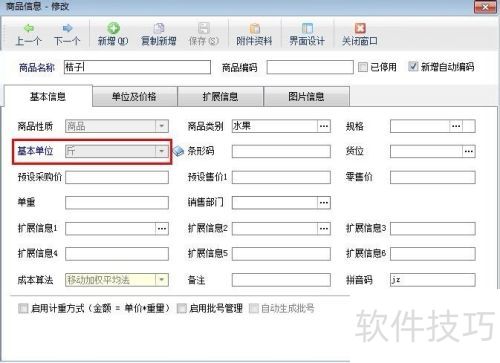Viewport: 500px width, 363px height.
Task: Open the 货位 ellipsis picker
Action: coord(469,152)
